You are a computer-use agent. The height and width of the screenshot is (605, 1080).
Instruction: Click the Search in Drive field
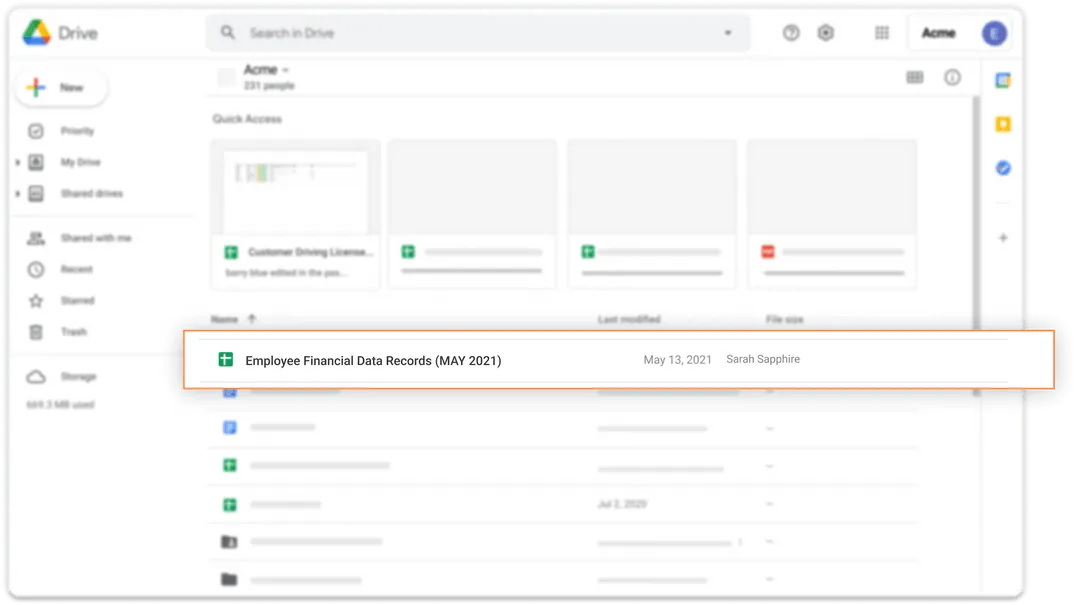tap(477, 32)
